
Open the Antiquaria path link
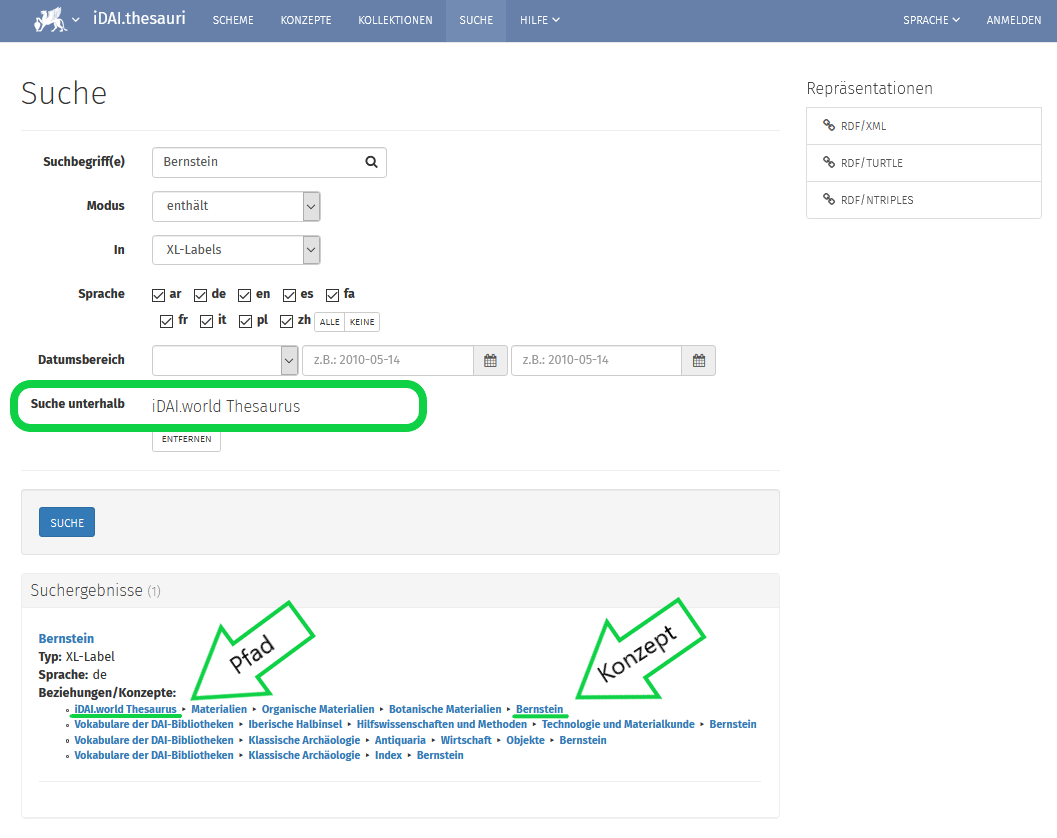(x=400, y=740)
